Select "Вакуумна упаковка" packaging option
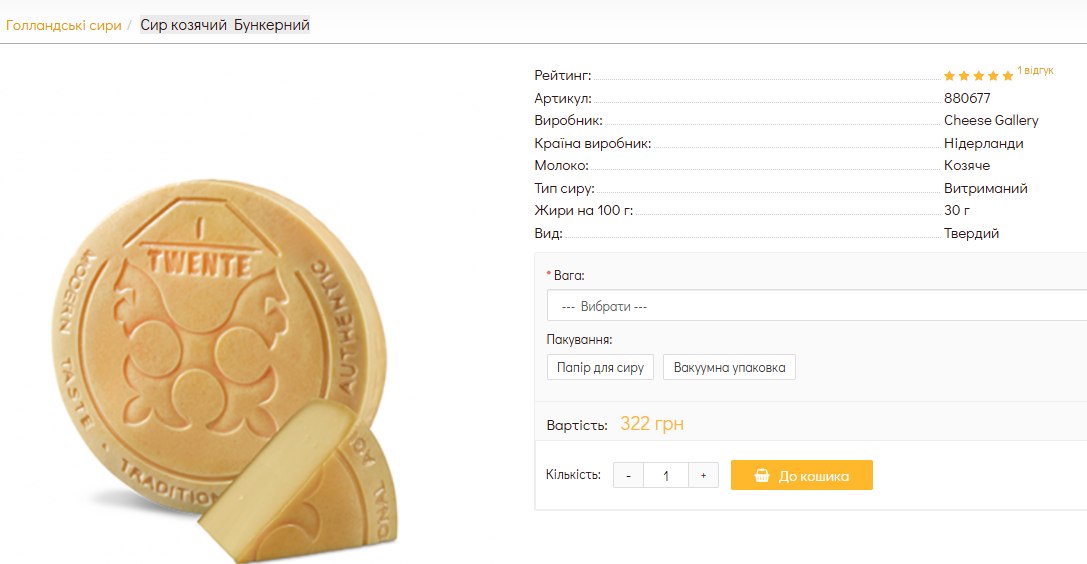This screenshot has width=1087, height=564. click(x=729, y=367)
